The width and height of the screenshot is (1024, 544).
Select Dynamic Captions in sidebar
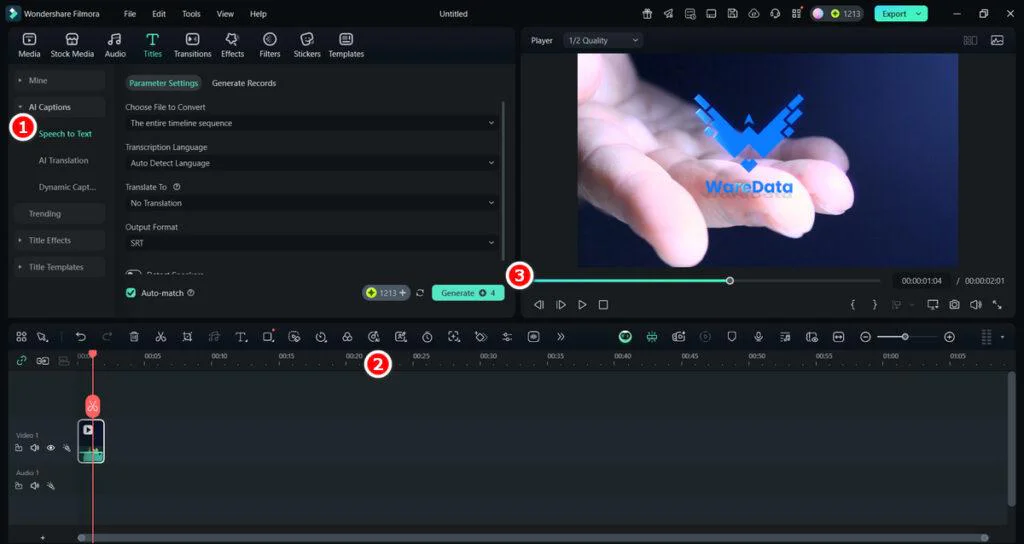coord(67,187)
